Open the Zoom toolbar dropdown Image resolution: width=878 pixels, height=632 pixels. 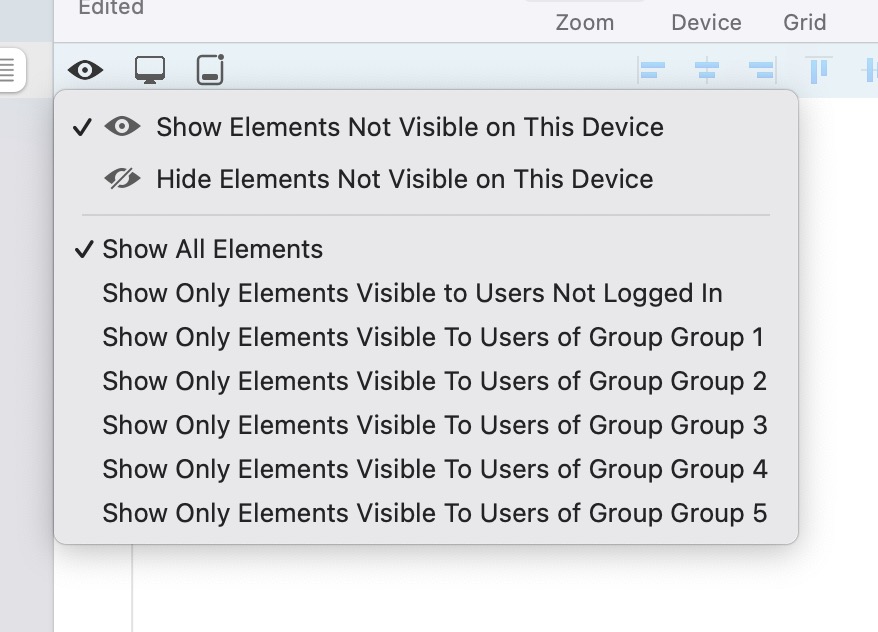pyautogui.click(x=585, y=22)
